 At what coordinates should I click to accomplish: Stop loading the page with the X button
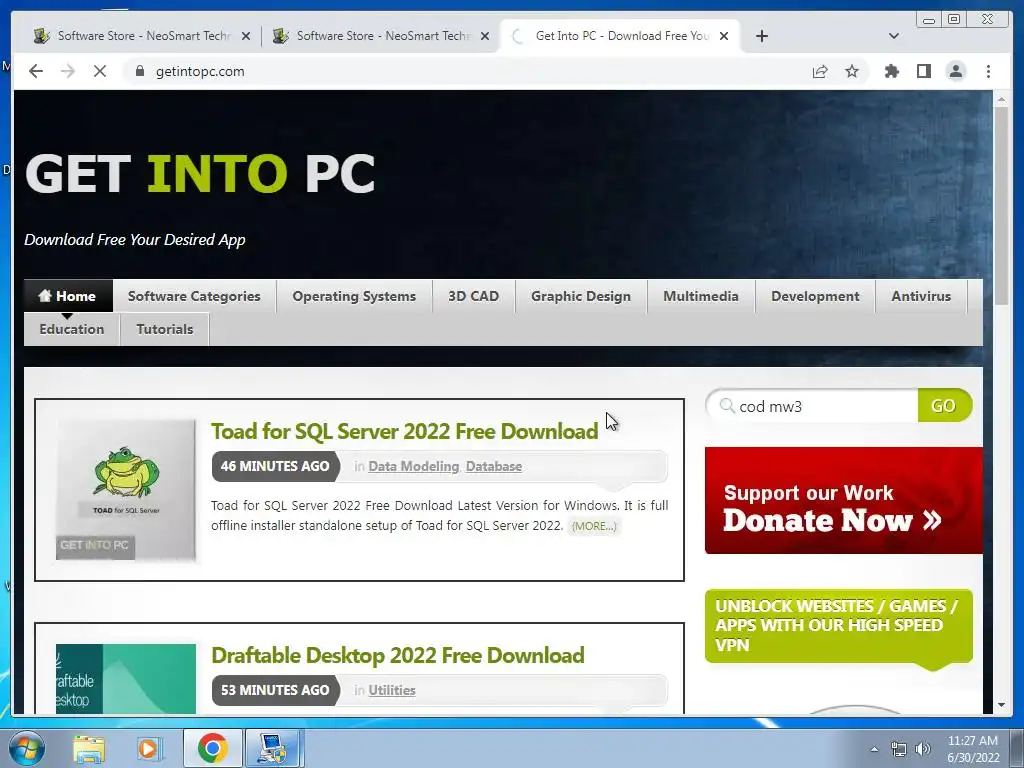click(x=100, y=71)
